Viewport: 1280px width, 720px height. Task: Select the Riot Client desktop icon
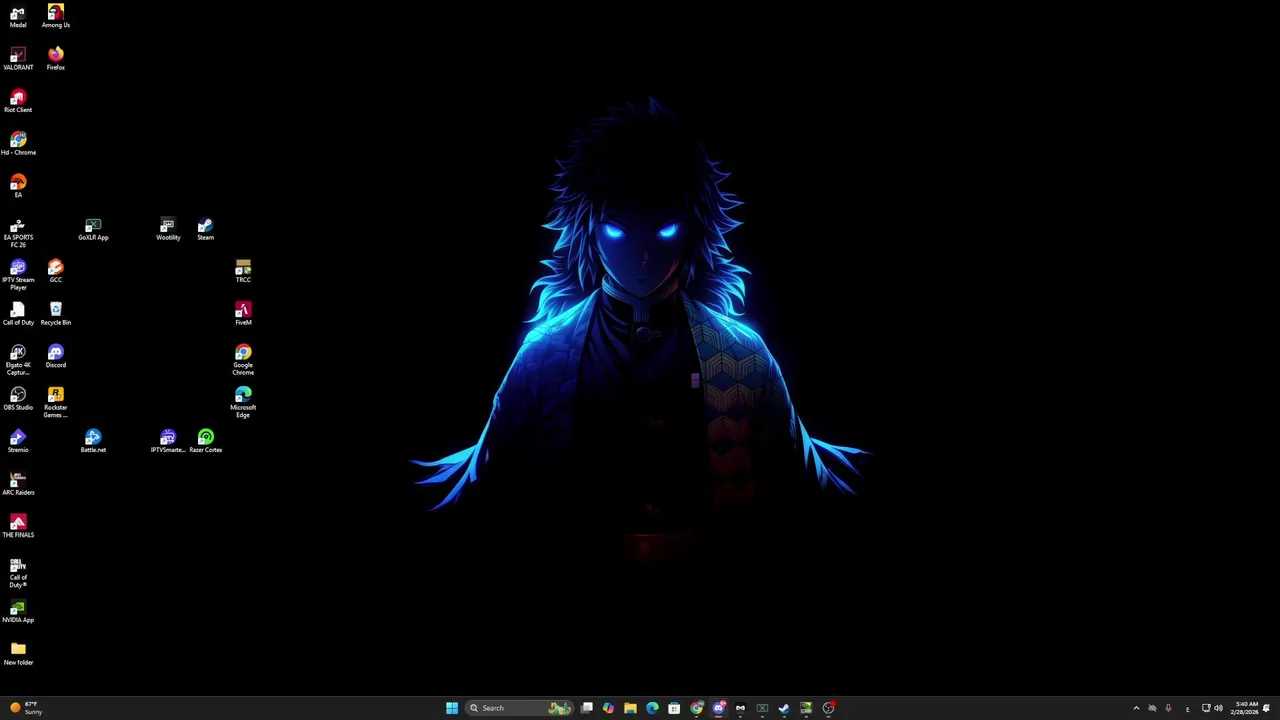pos(18,102)
